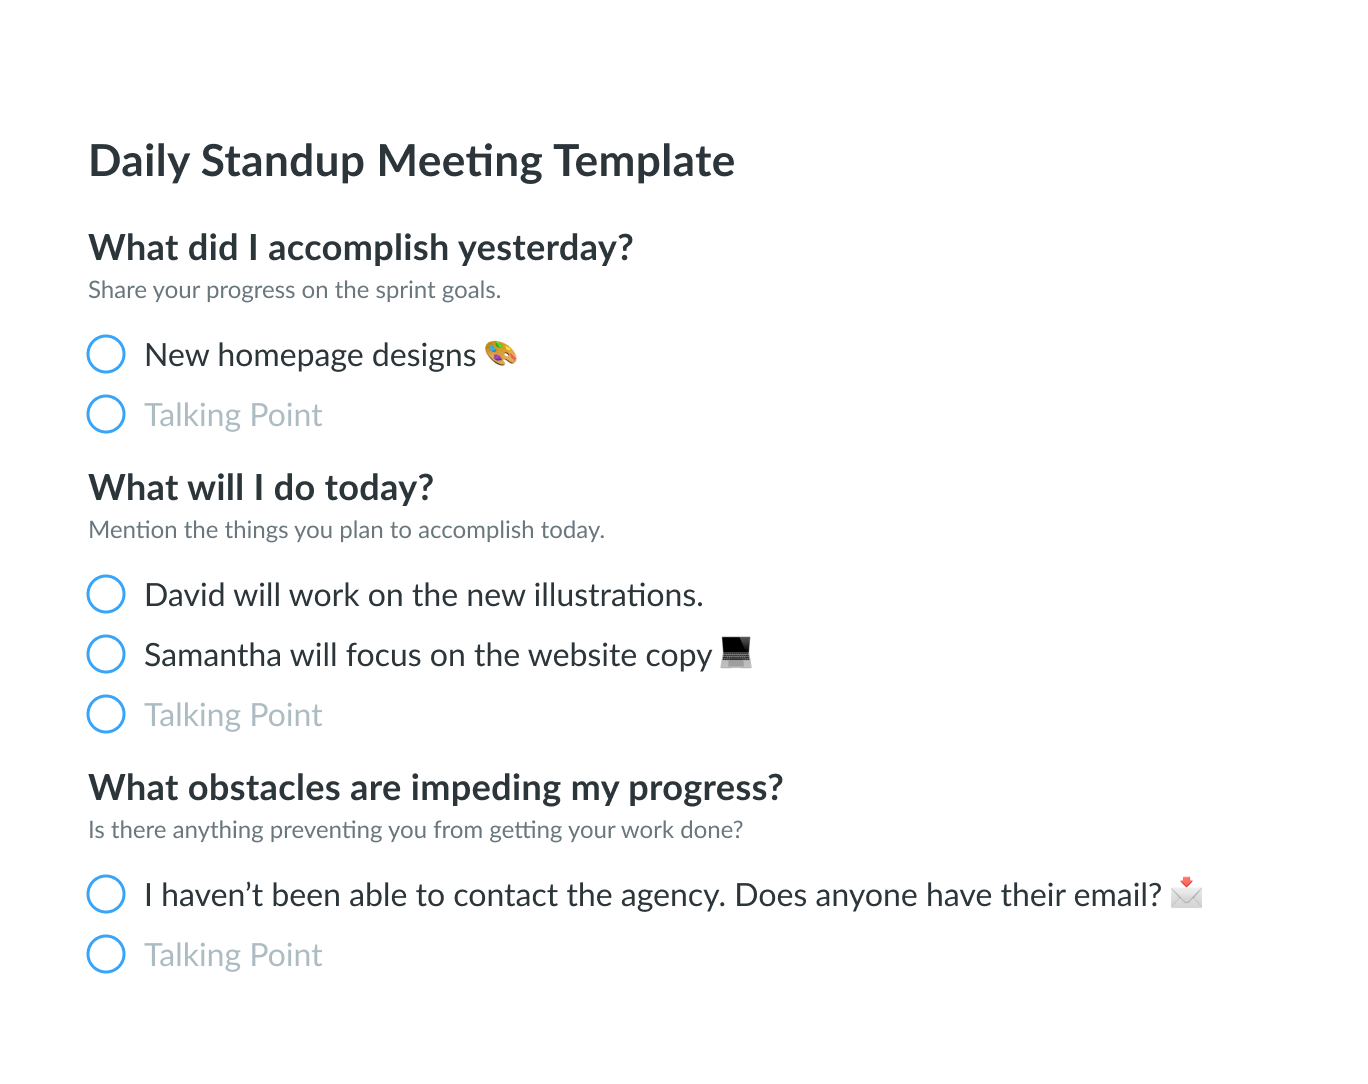Click the laptop emoji after website copy
1368x1084 pixels.
pos(736,652)
